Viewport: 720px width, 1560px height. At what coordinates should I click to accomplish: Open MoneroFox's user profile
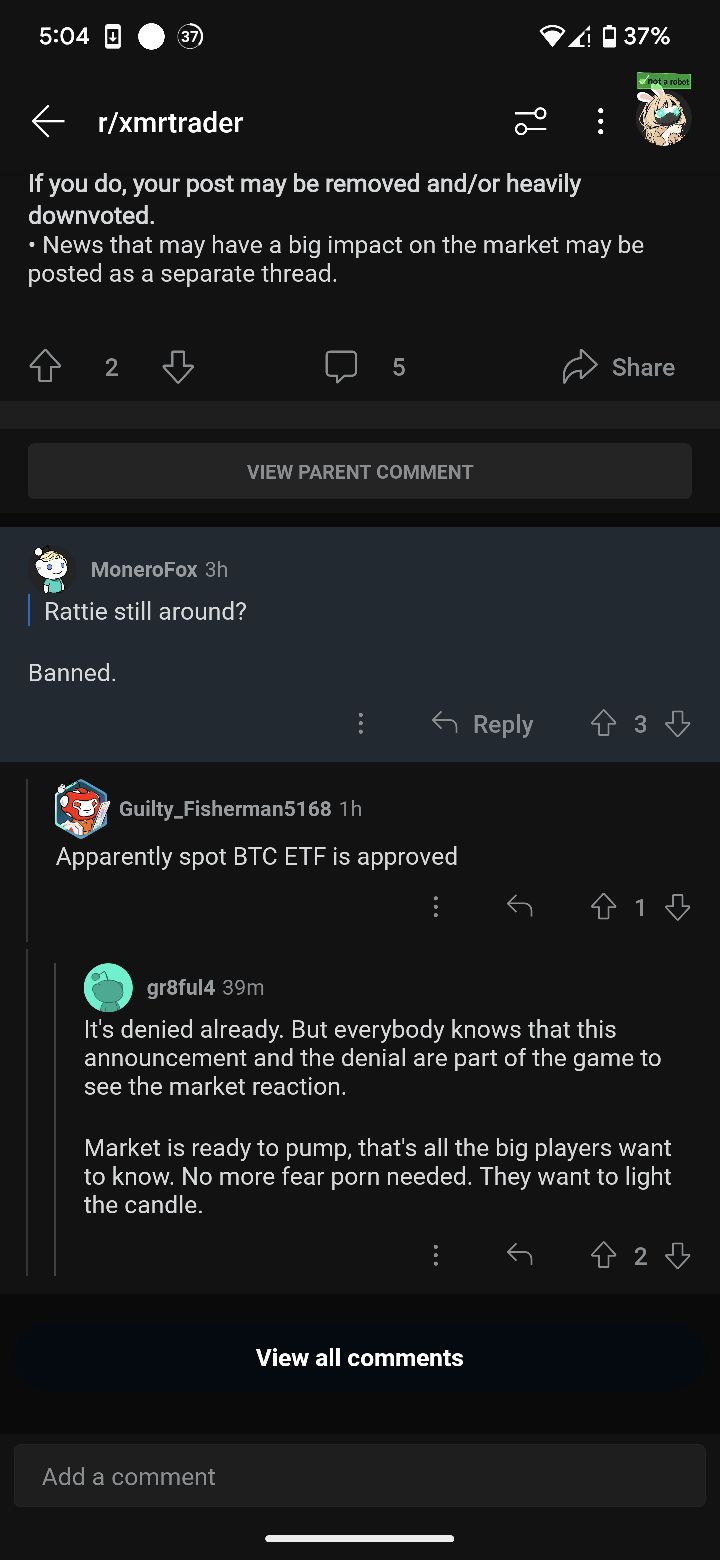click(143, 569)
